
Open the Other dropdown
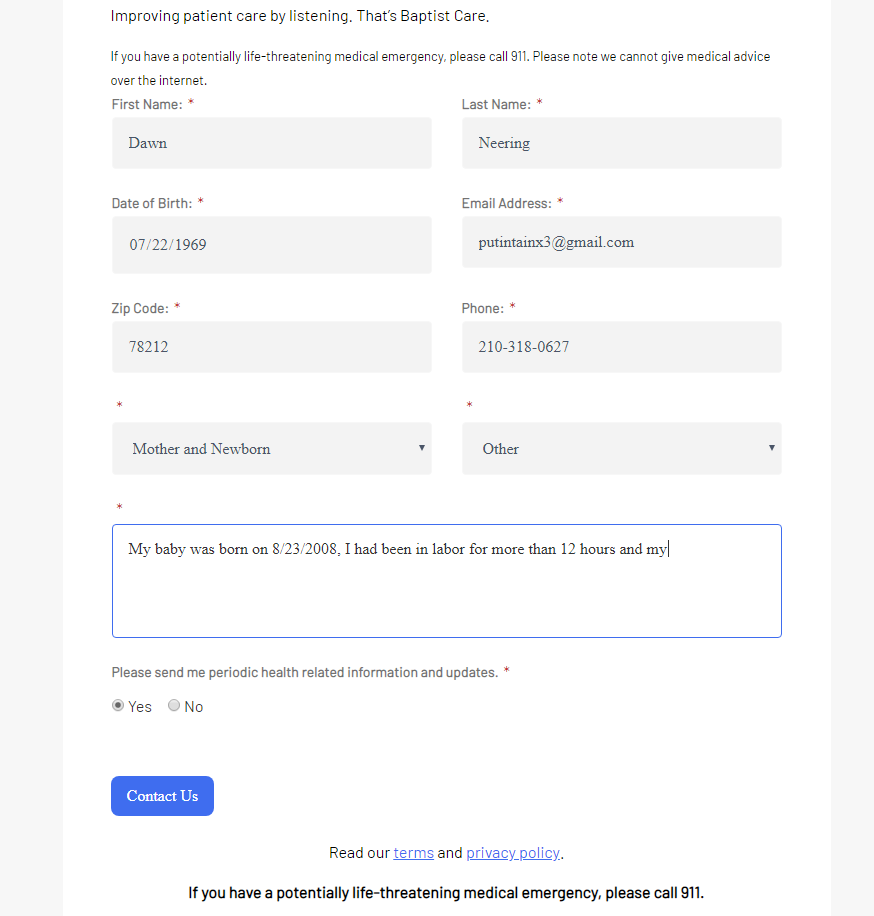coord(622,449)
